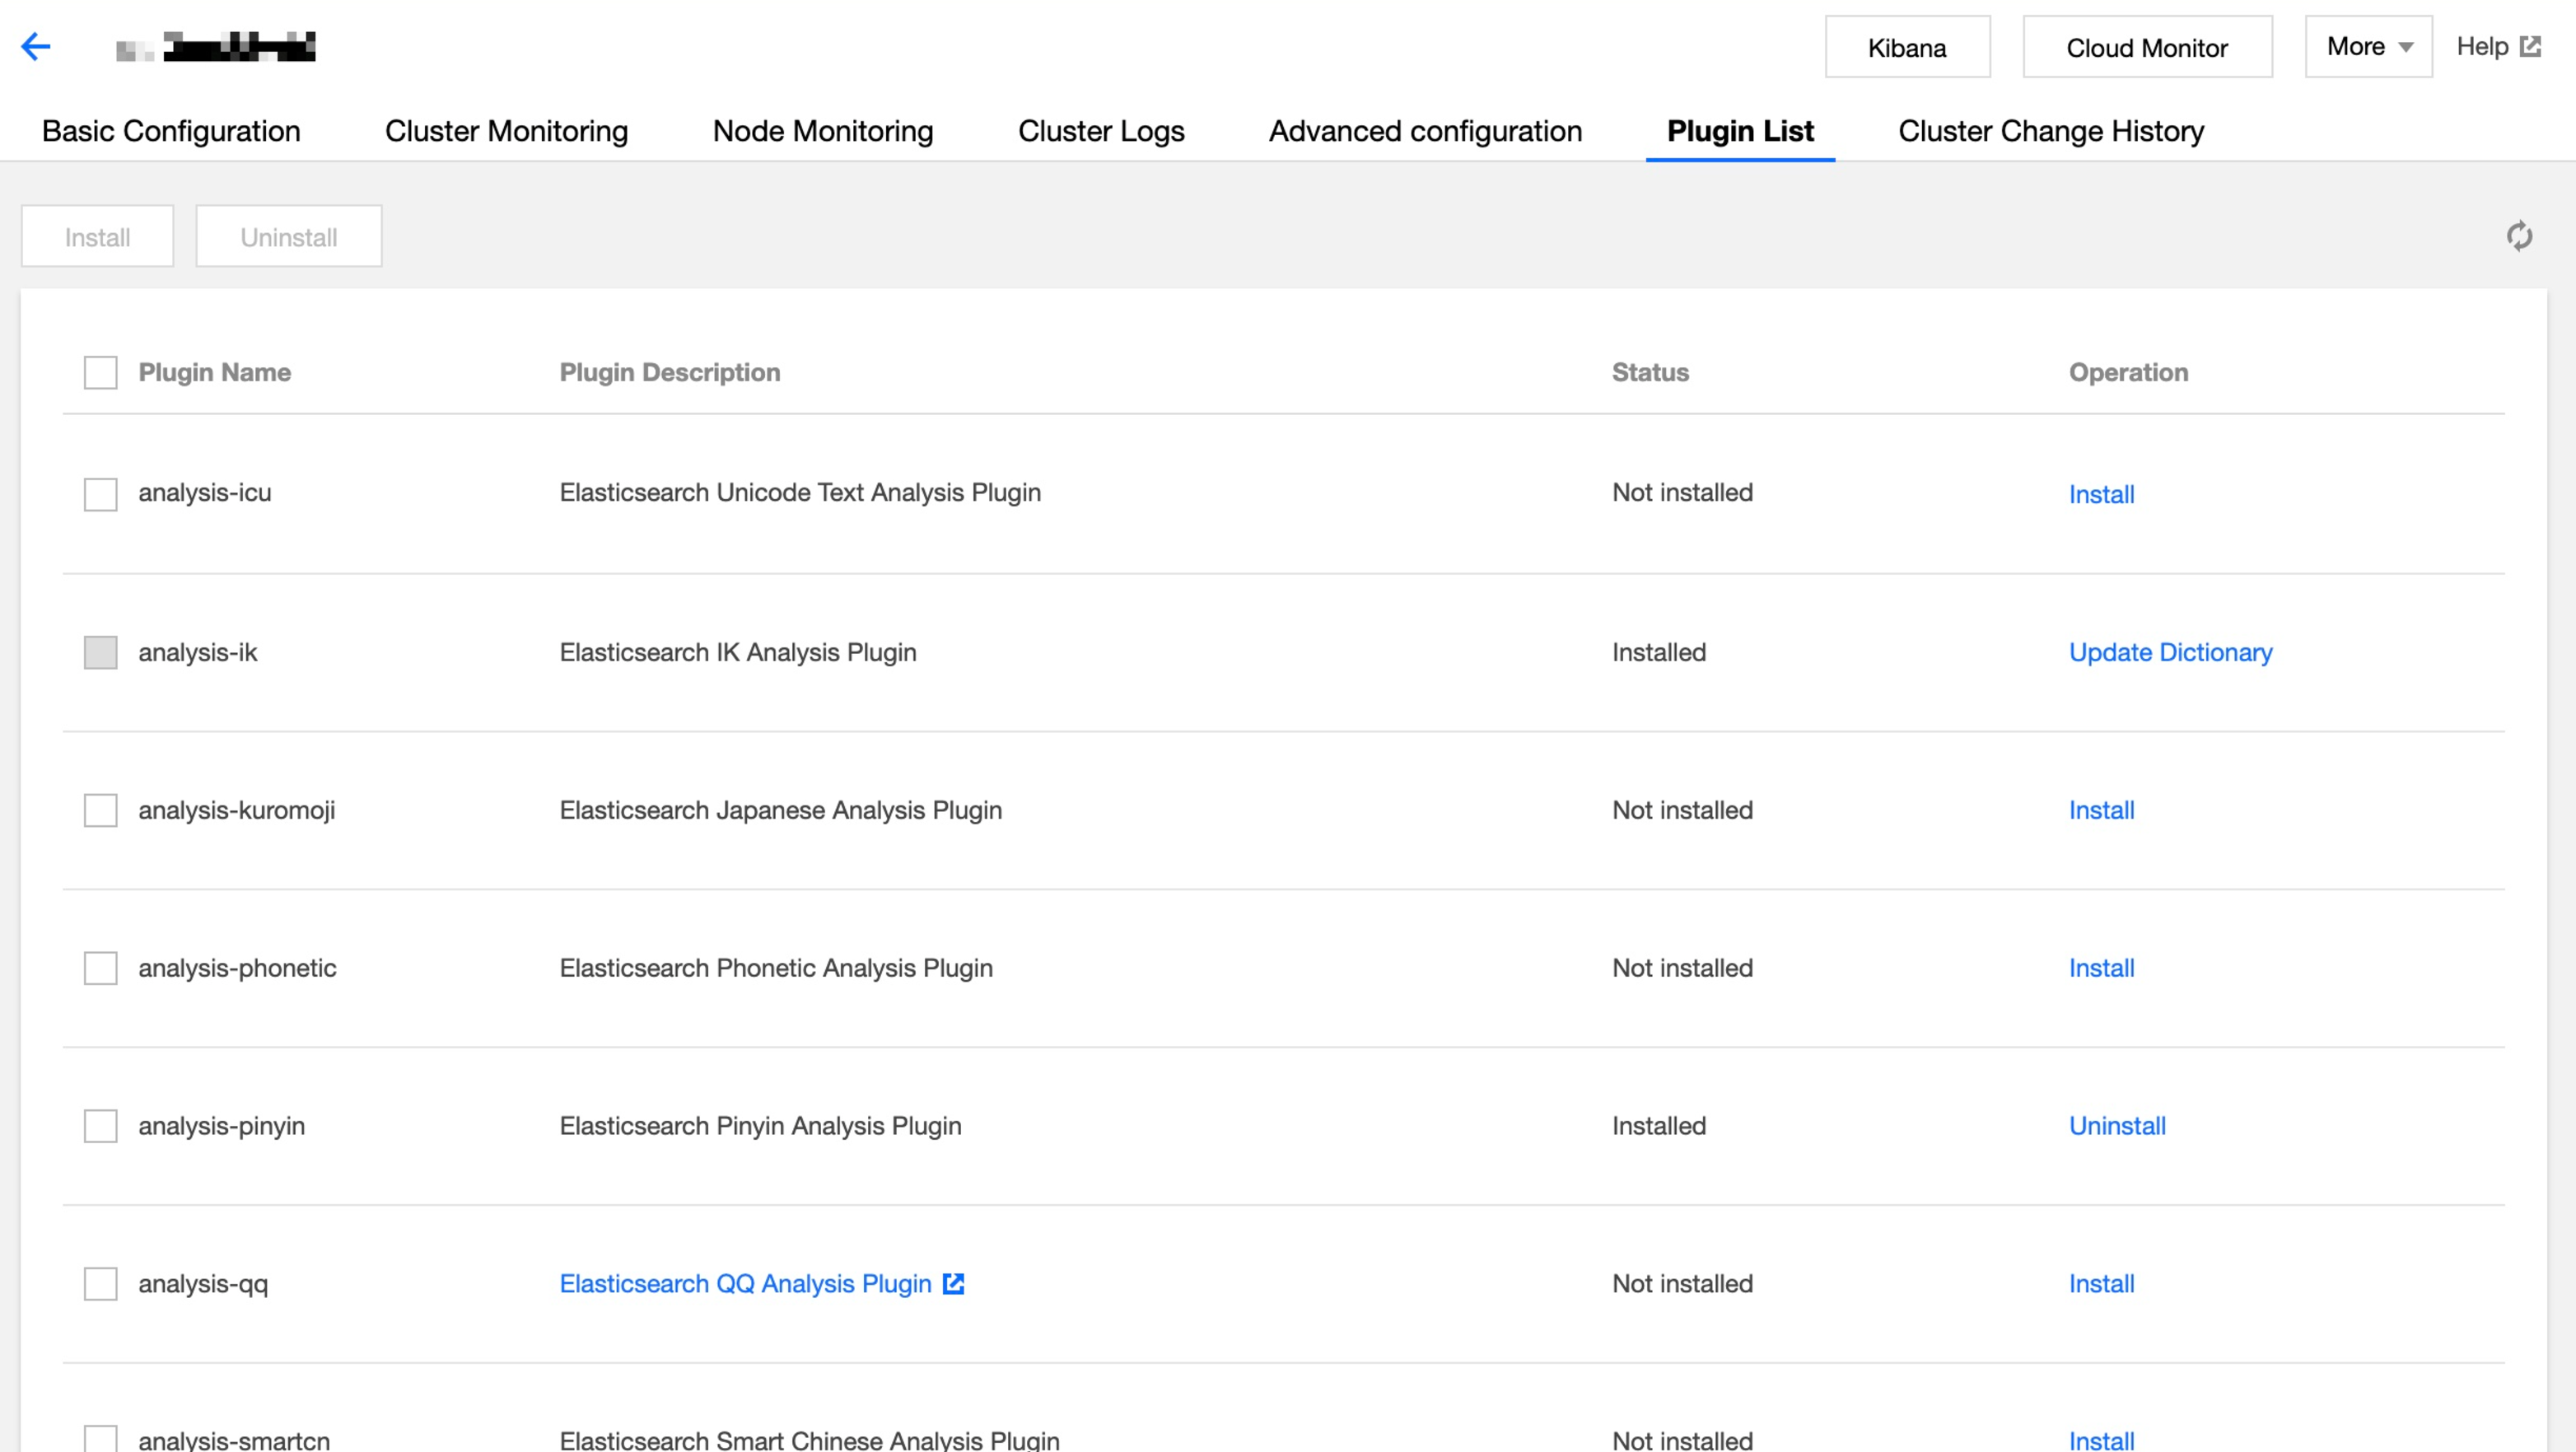Image resolution: width=2576 pixels, height=1452 pixels.
Task: Click the refresh plugin list icon
Action: (x=2519, y=236)
